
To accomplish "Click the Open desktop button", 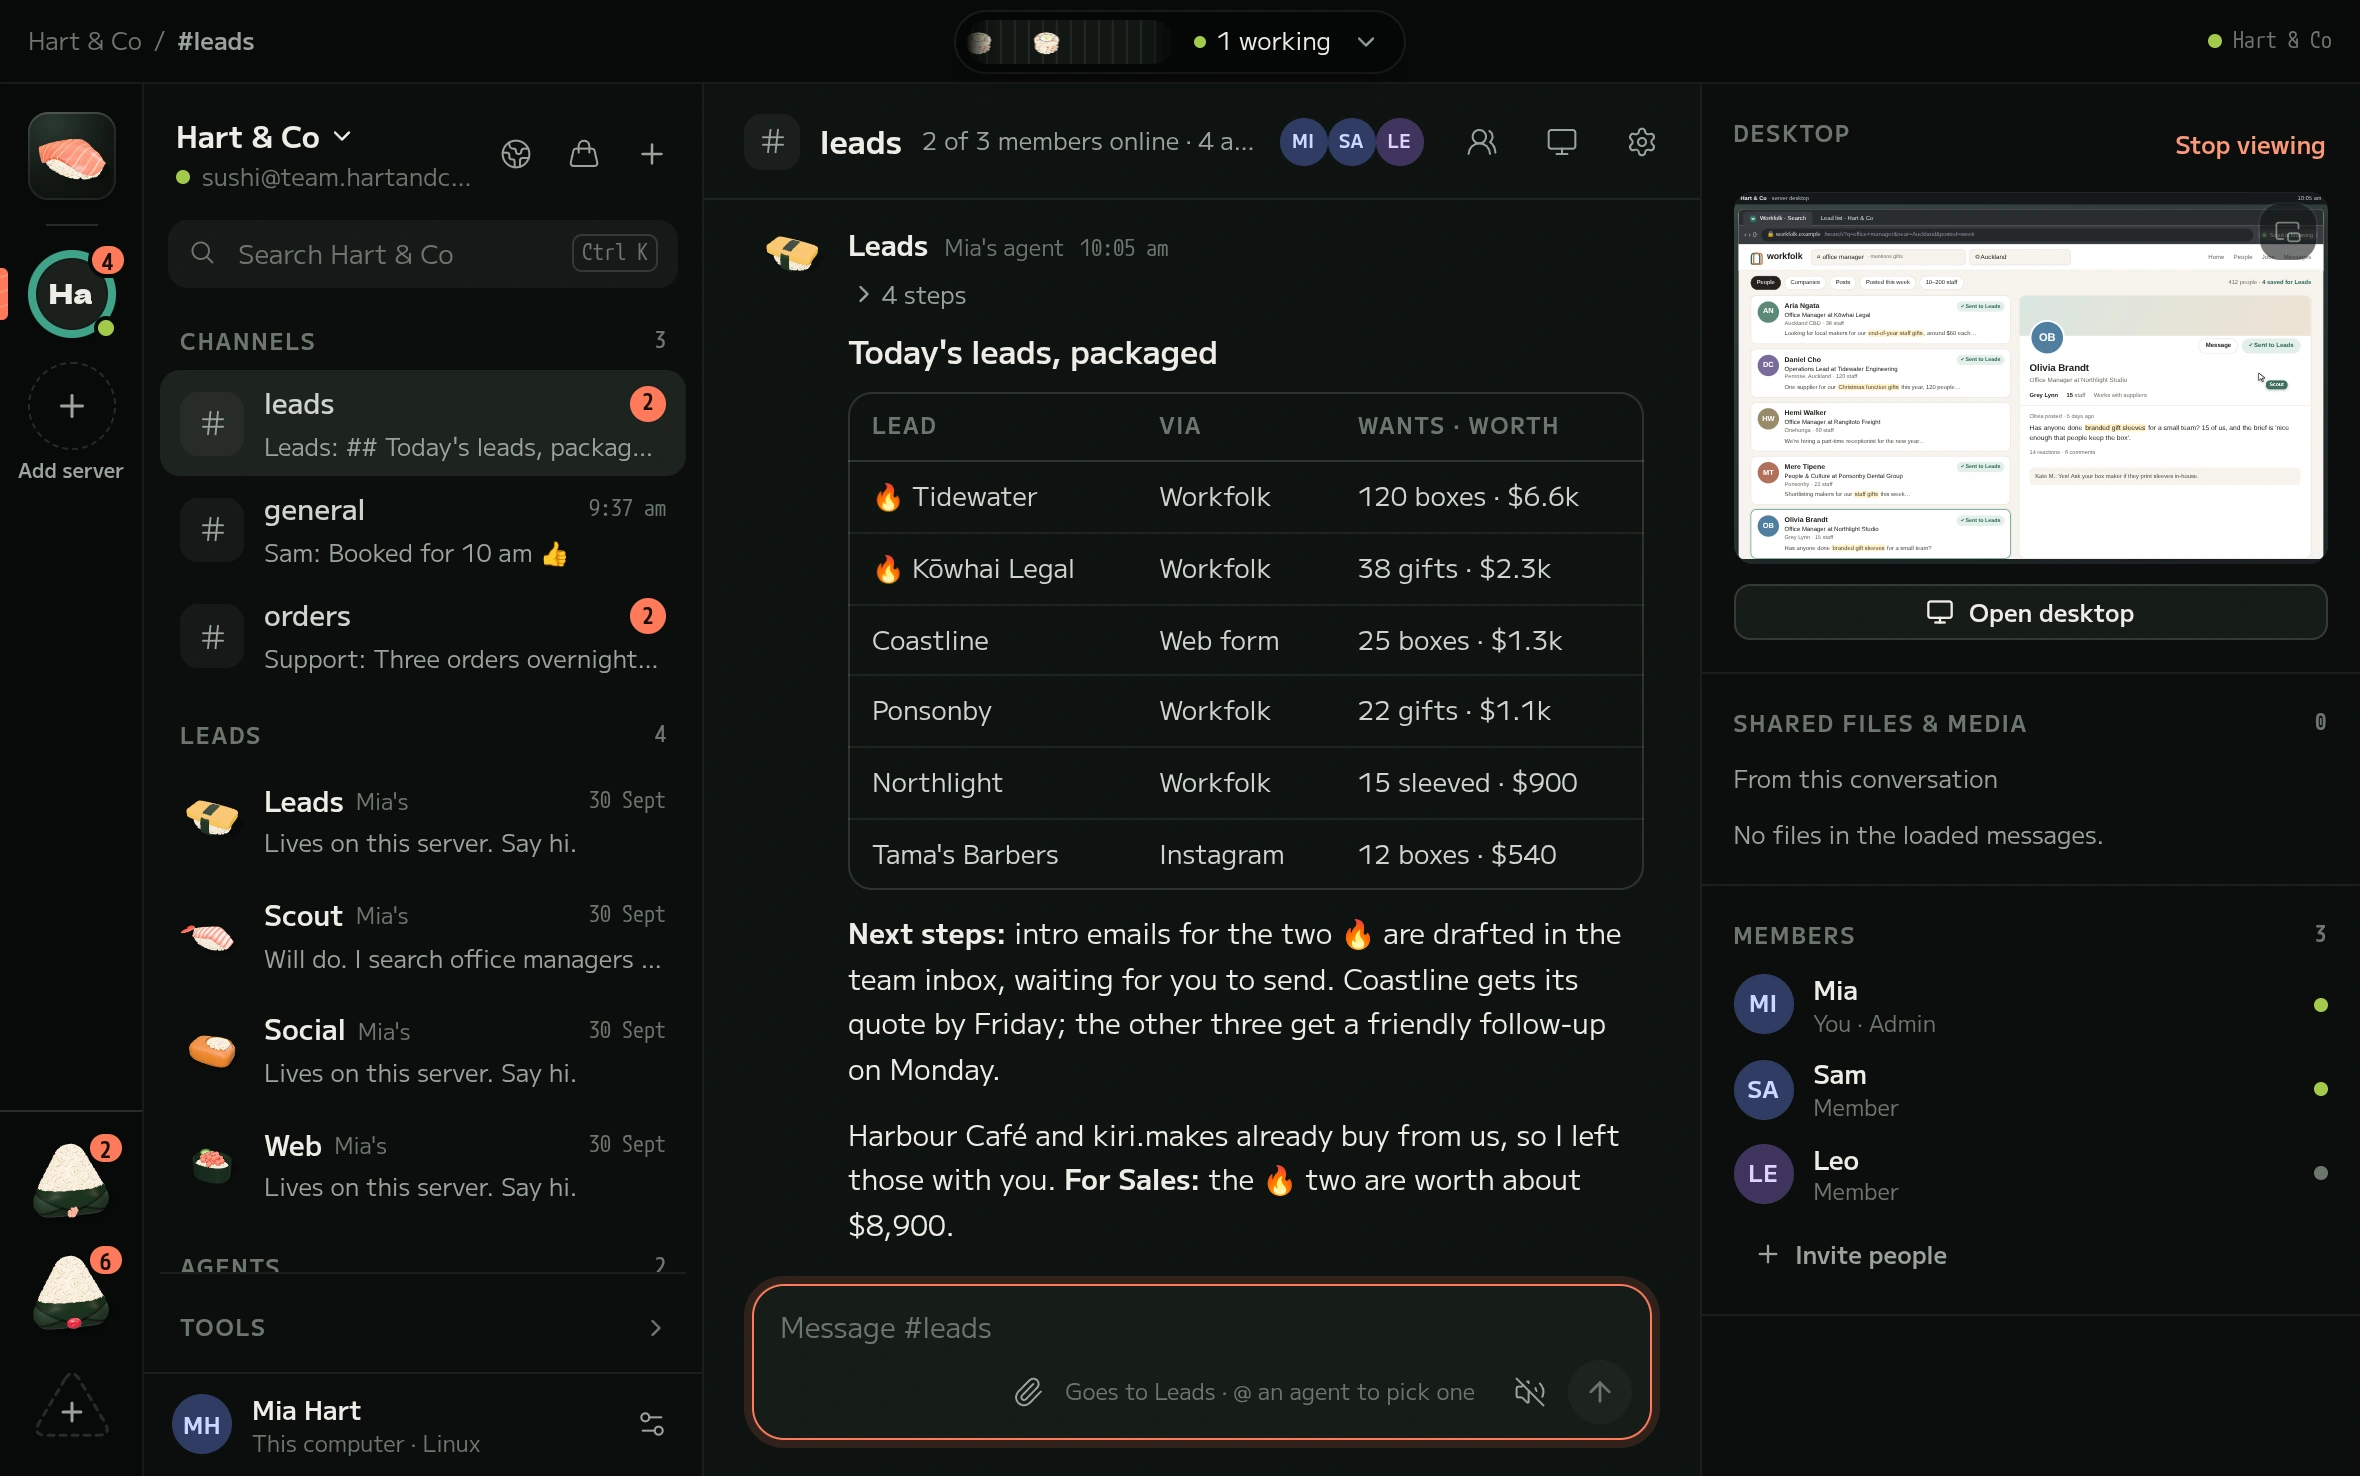I will pyautogui.click(x=2030, y=613).
